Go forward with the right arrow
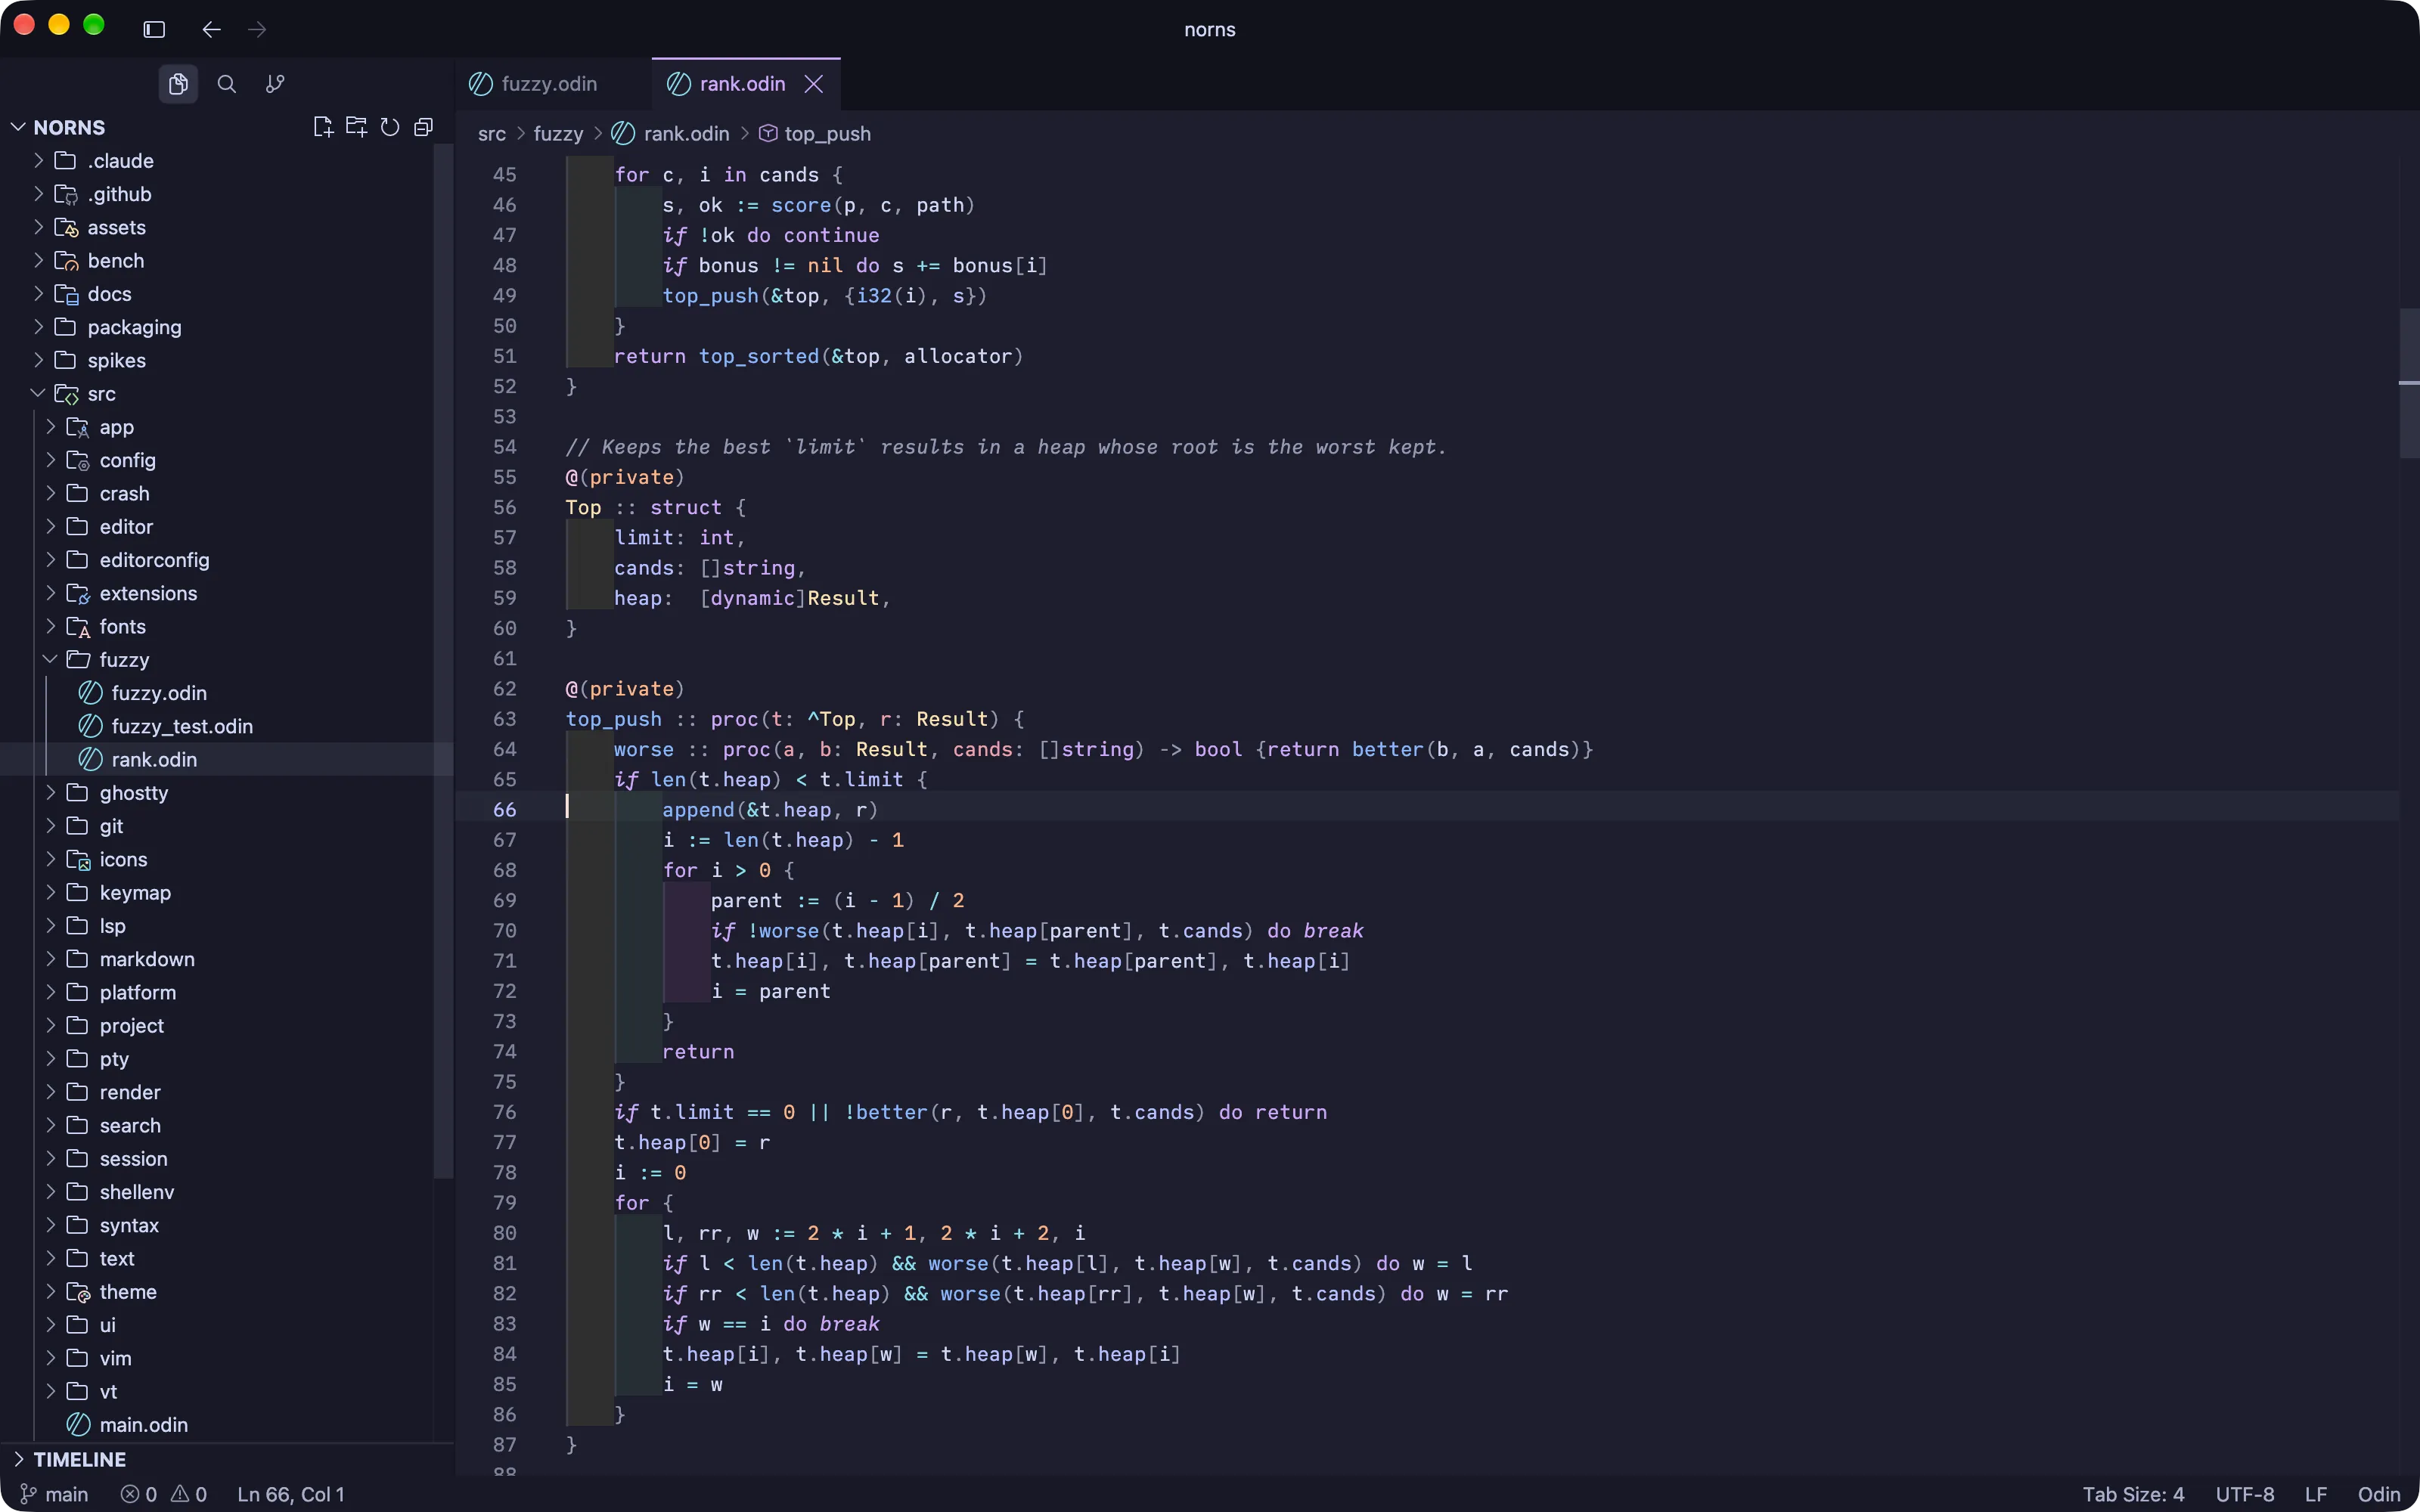The image size is (2420, 1512). pos(257,29)
